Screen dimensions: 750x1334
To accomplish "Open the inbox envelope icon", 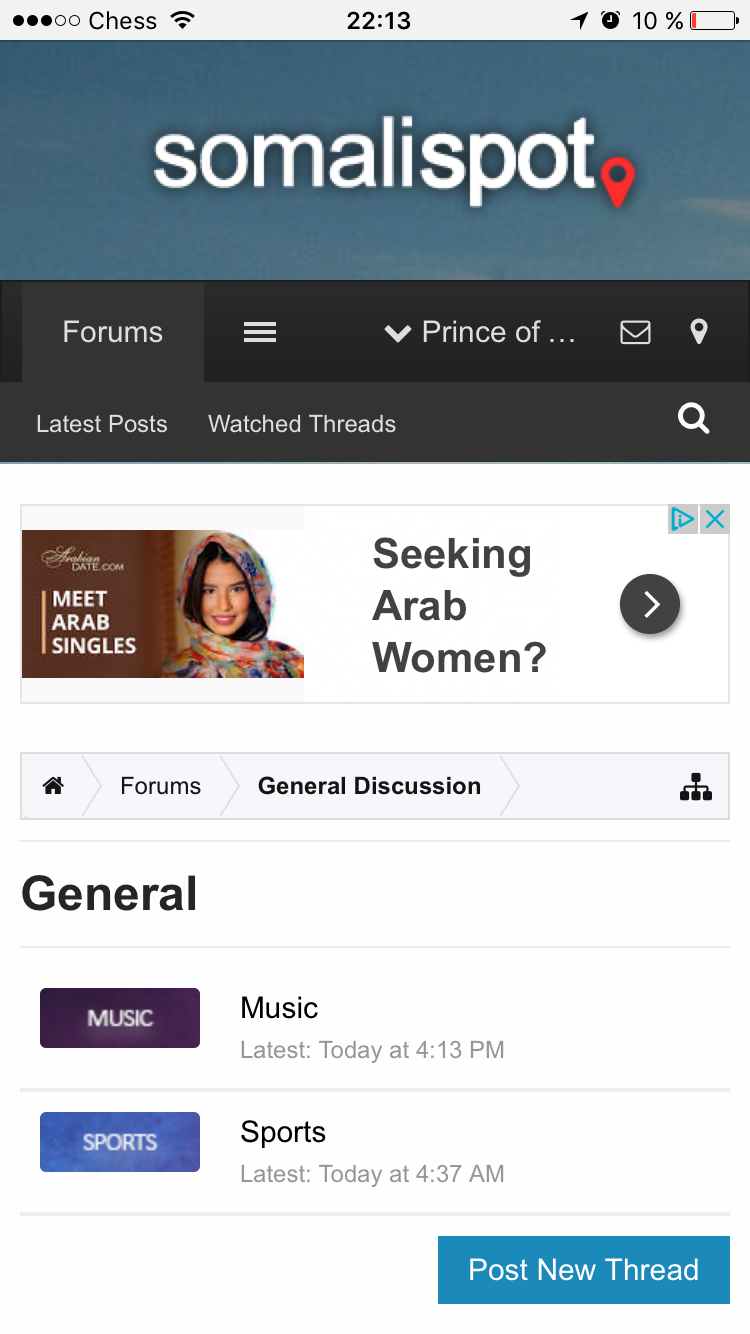I will pyautogui.click(x=635, y=332).
